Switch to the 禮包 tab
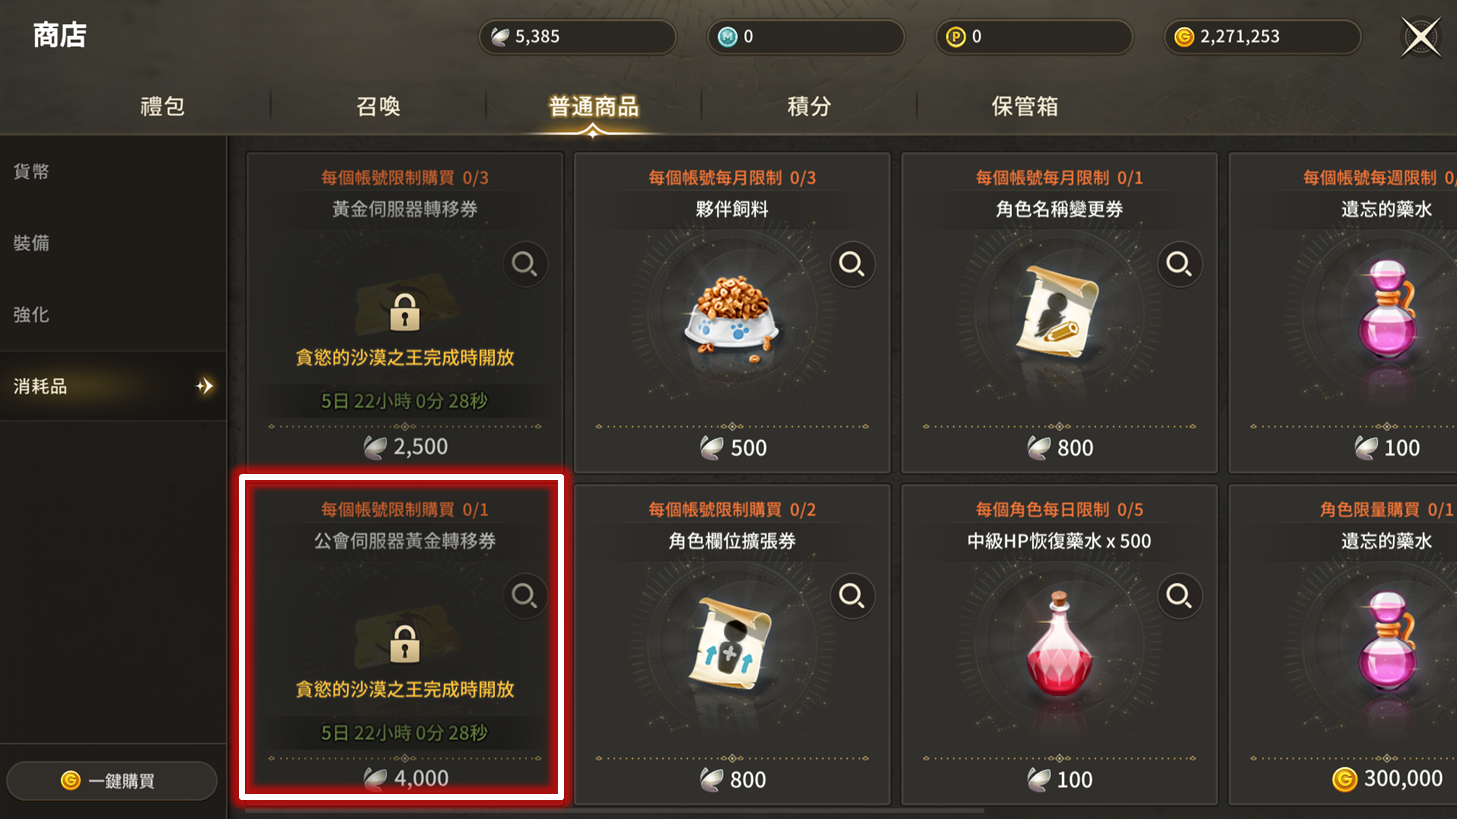The height and width of the screenshot is (819, 1457). tap(163, 106)
